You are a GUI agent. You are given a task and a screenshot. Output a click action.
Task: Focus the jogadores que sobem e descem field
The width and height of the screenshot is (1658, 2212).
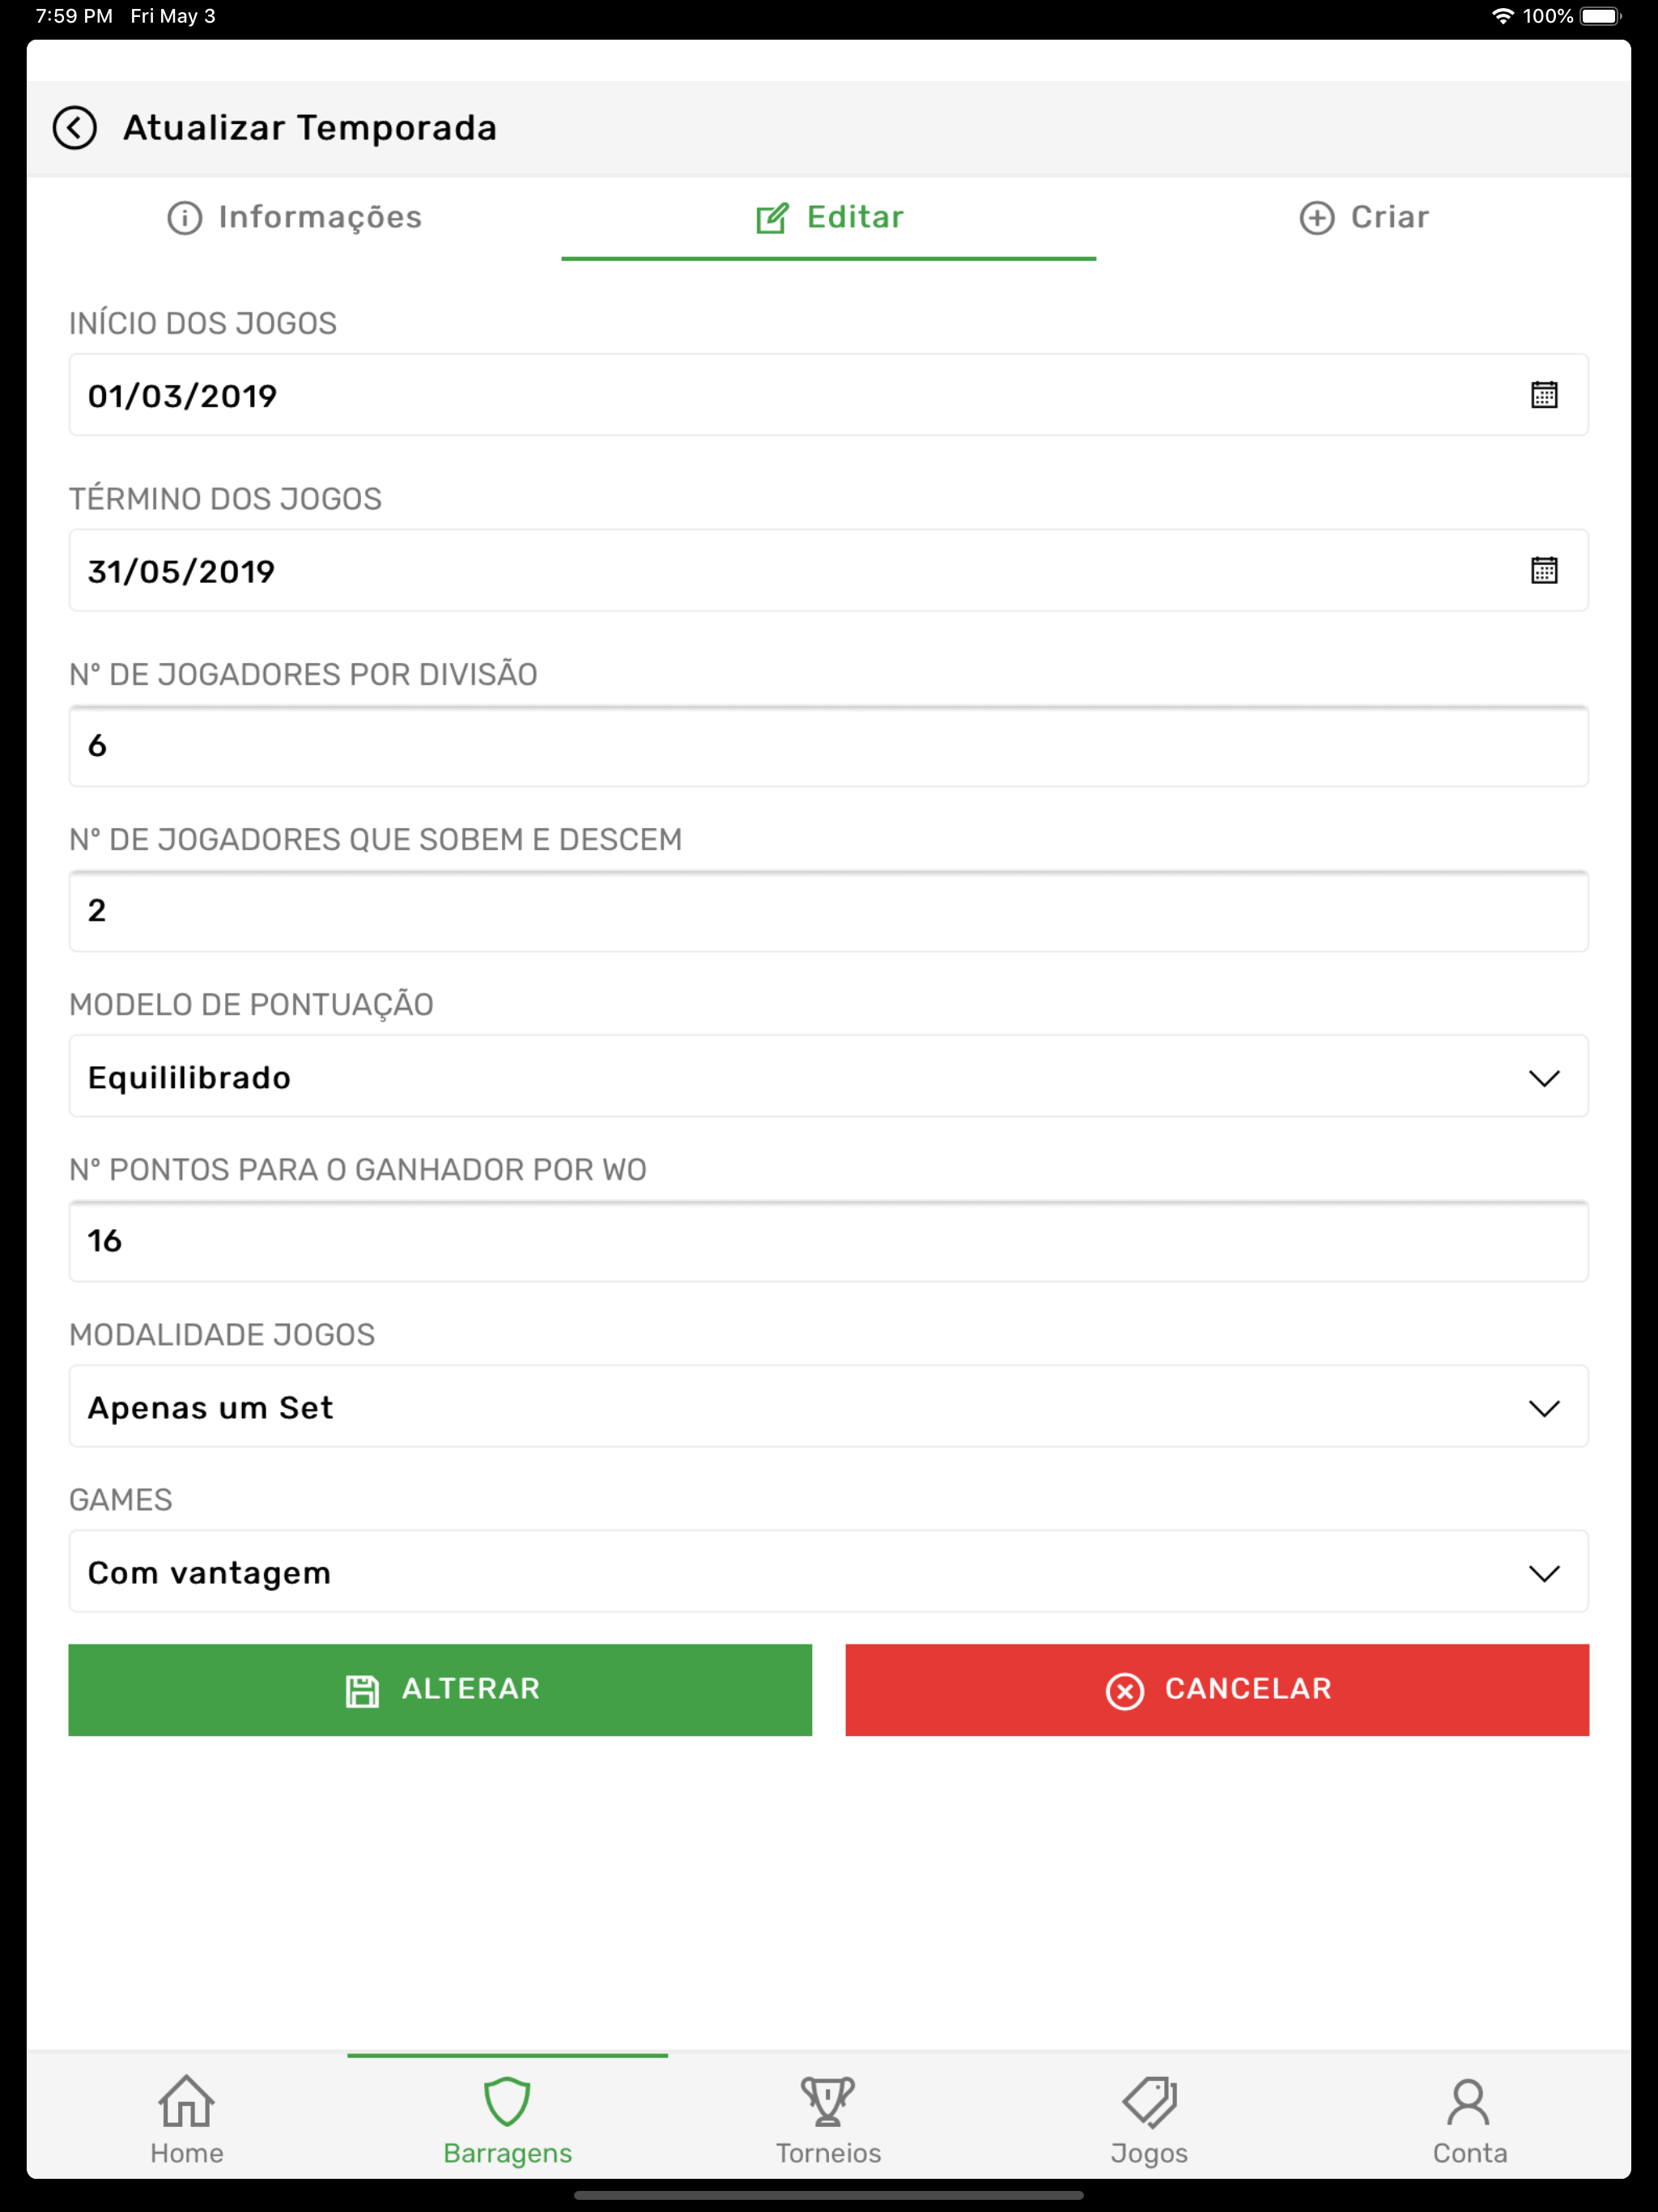pos(828,911)
